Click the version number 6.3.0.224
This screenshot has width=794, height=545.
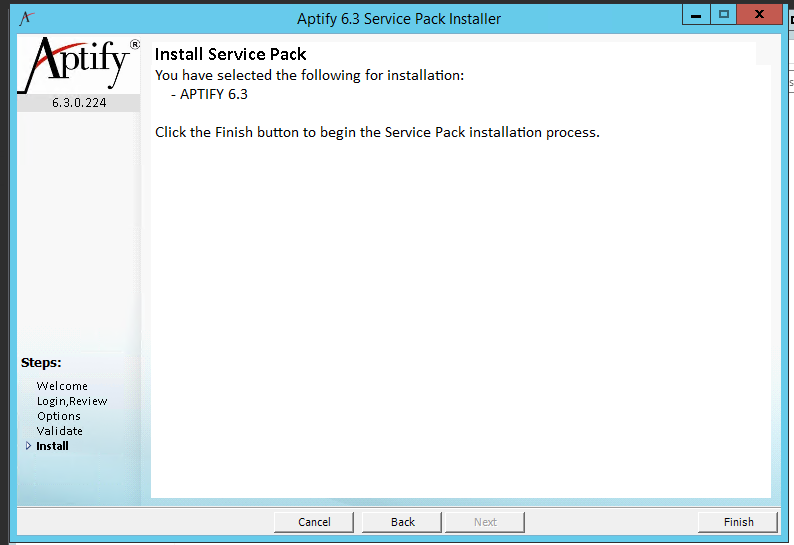point(79,103)
